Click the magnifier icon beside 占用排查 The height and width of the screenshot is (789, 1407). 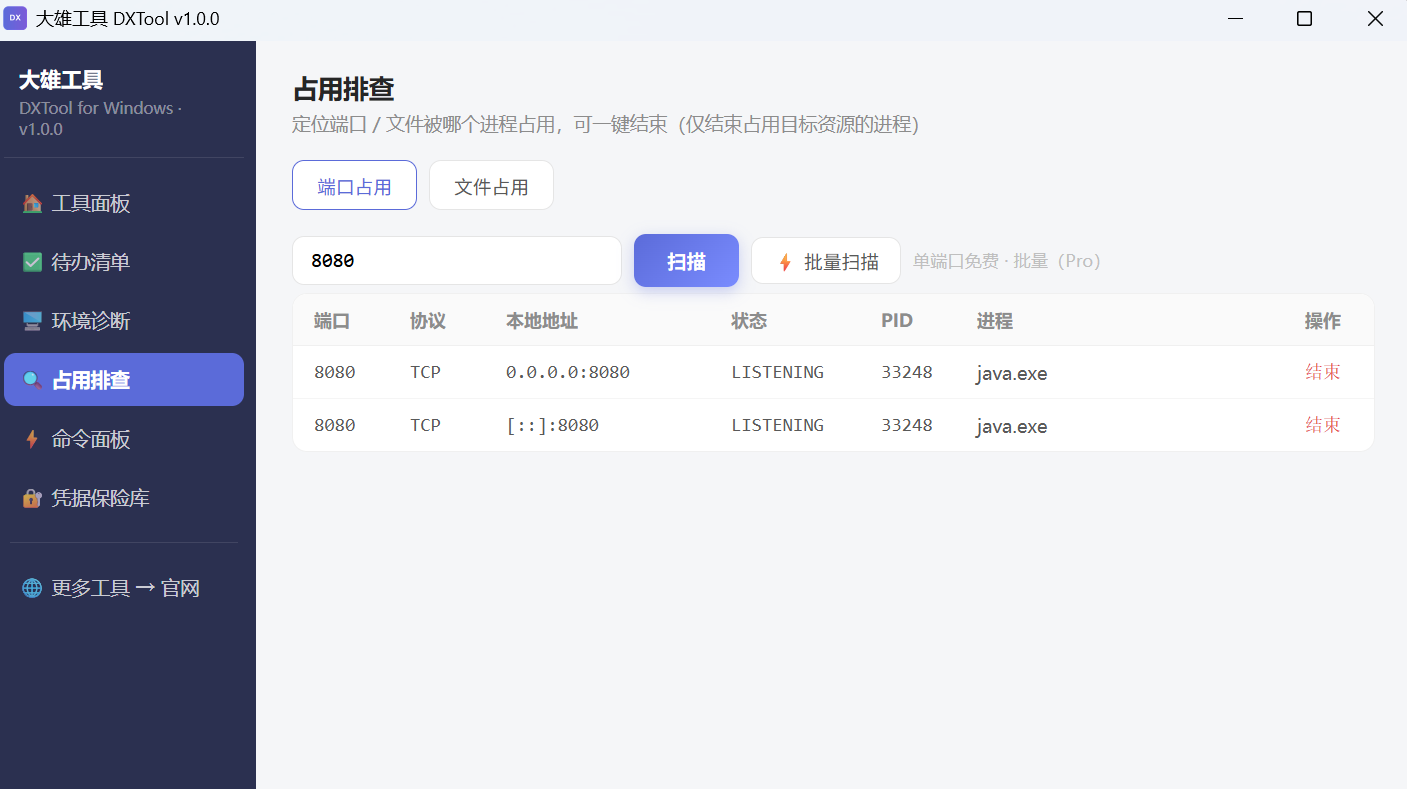click(32, 380)
